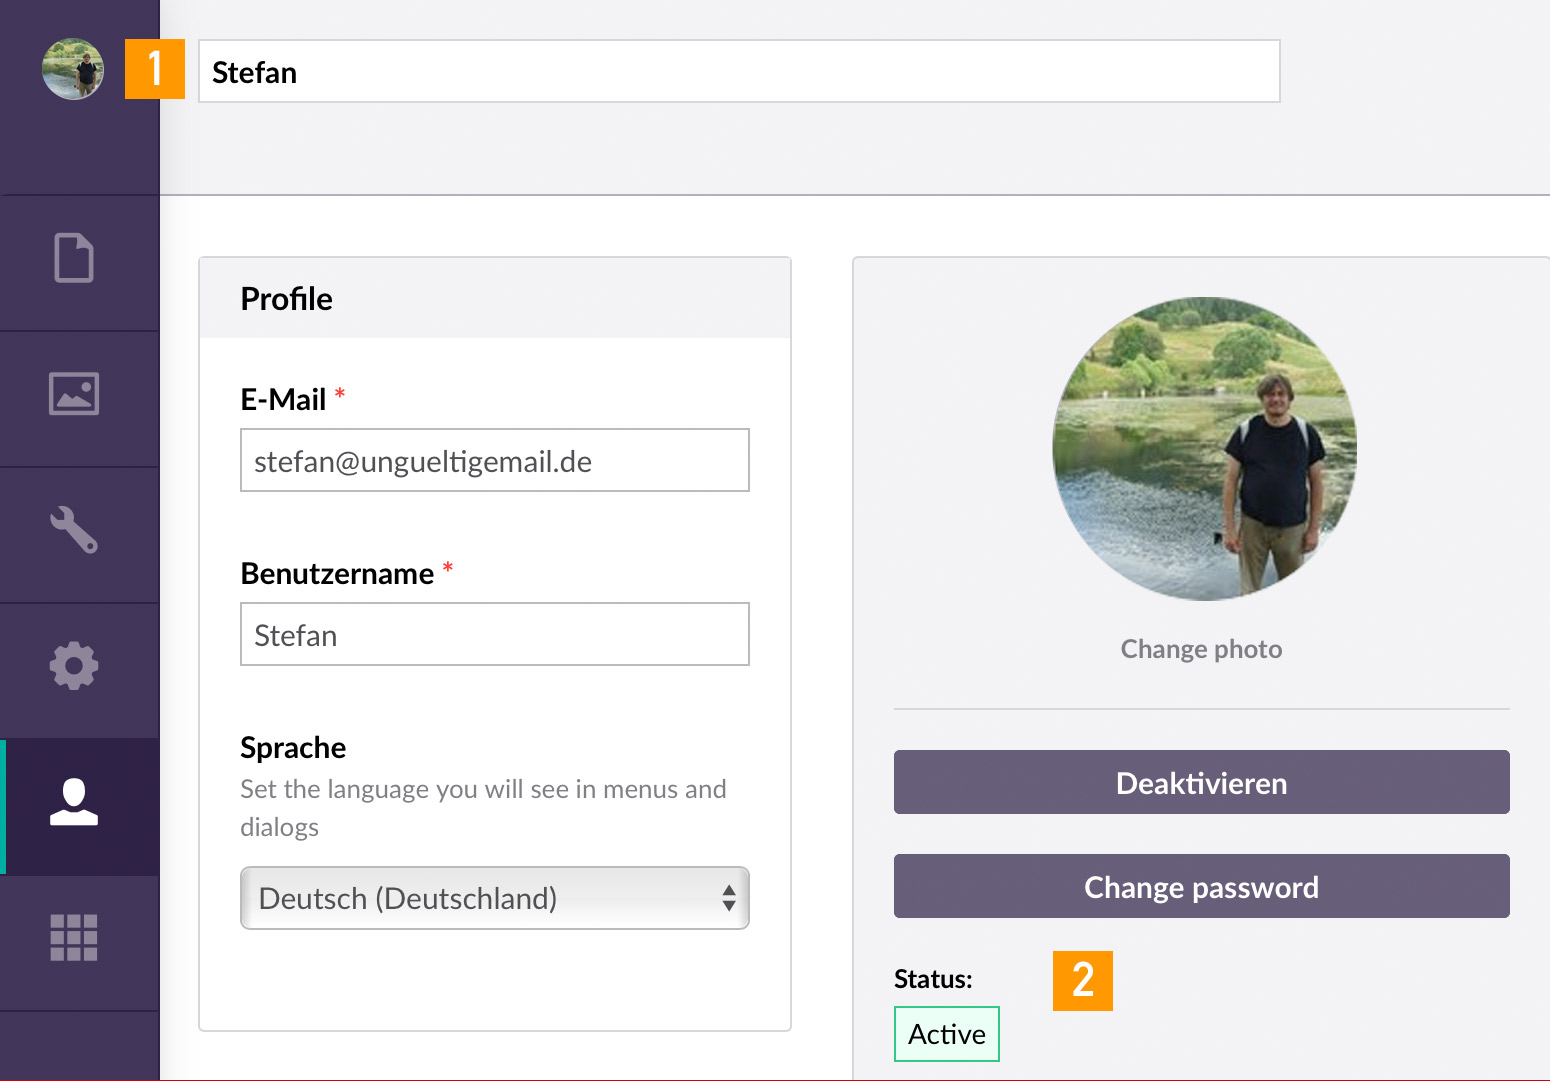Select the Users section person icon

coord(74,802)
